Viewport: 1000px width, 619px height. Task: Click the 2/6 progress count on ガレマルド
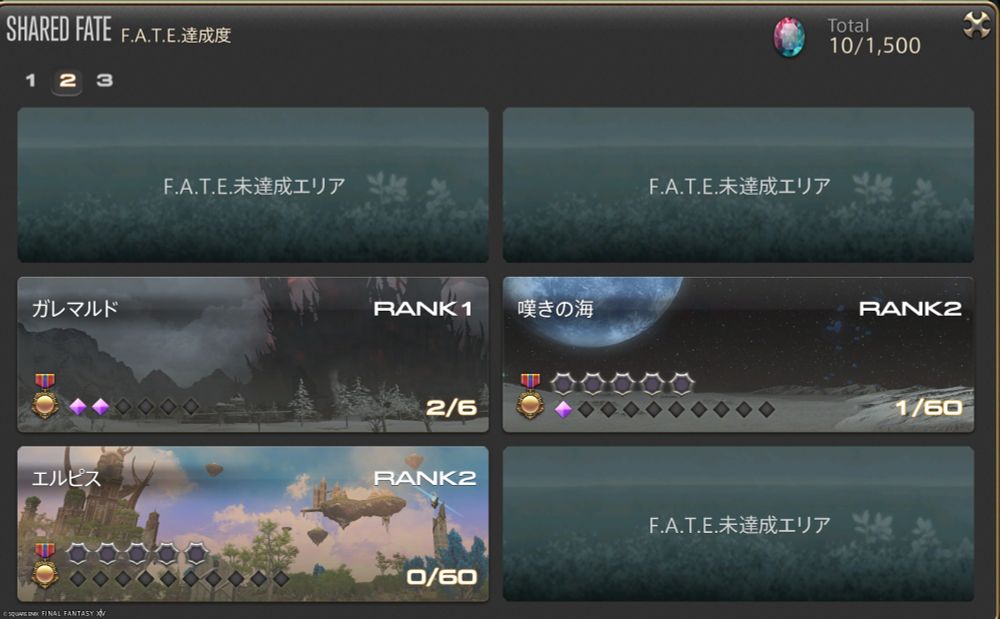coord(451,407)
